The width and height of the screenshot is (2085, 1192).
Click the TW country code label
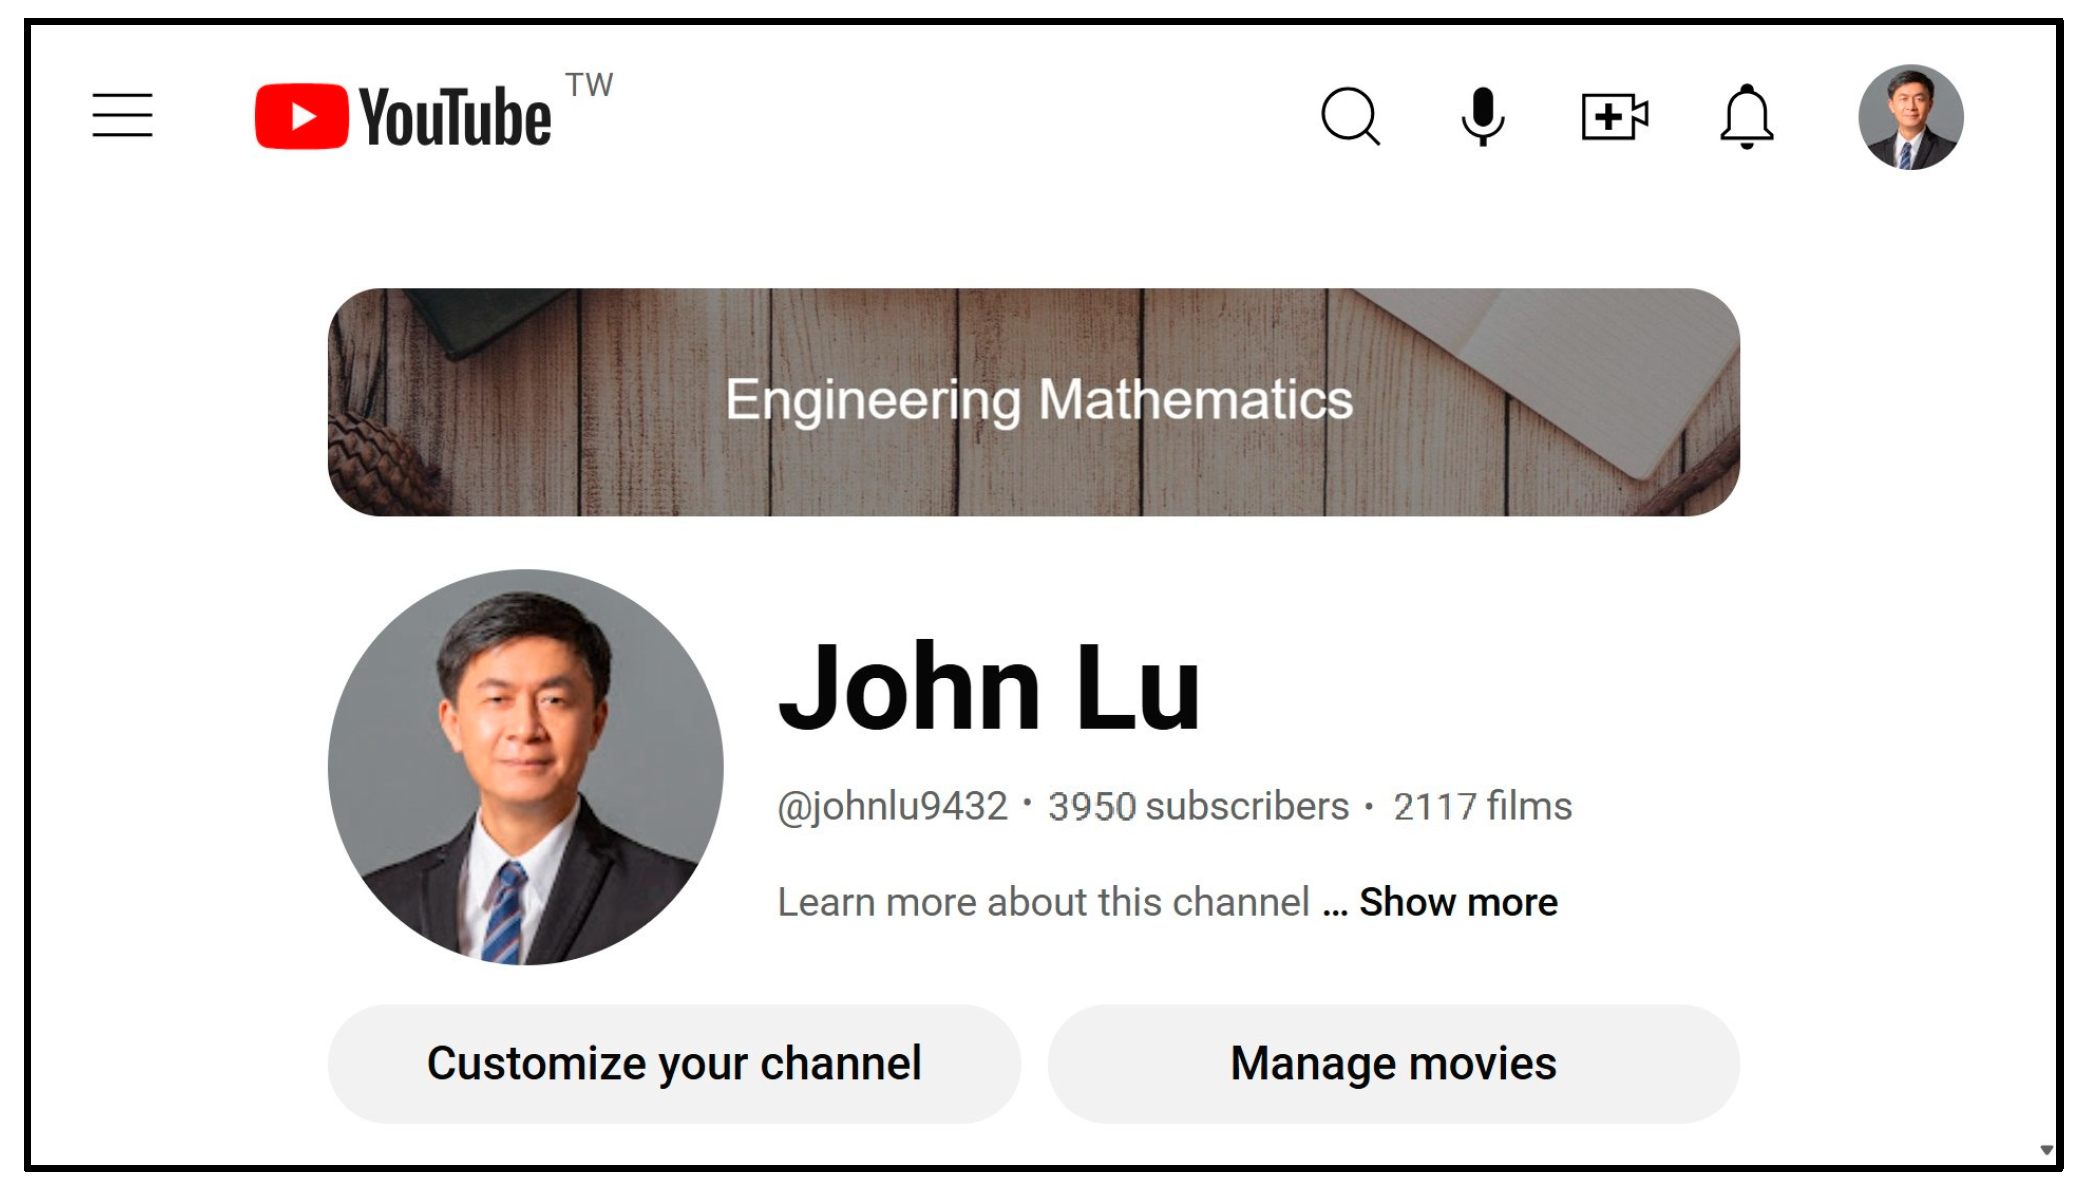click(x=589, y=85)
